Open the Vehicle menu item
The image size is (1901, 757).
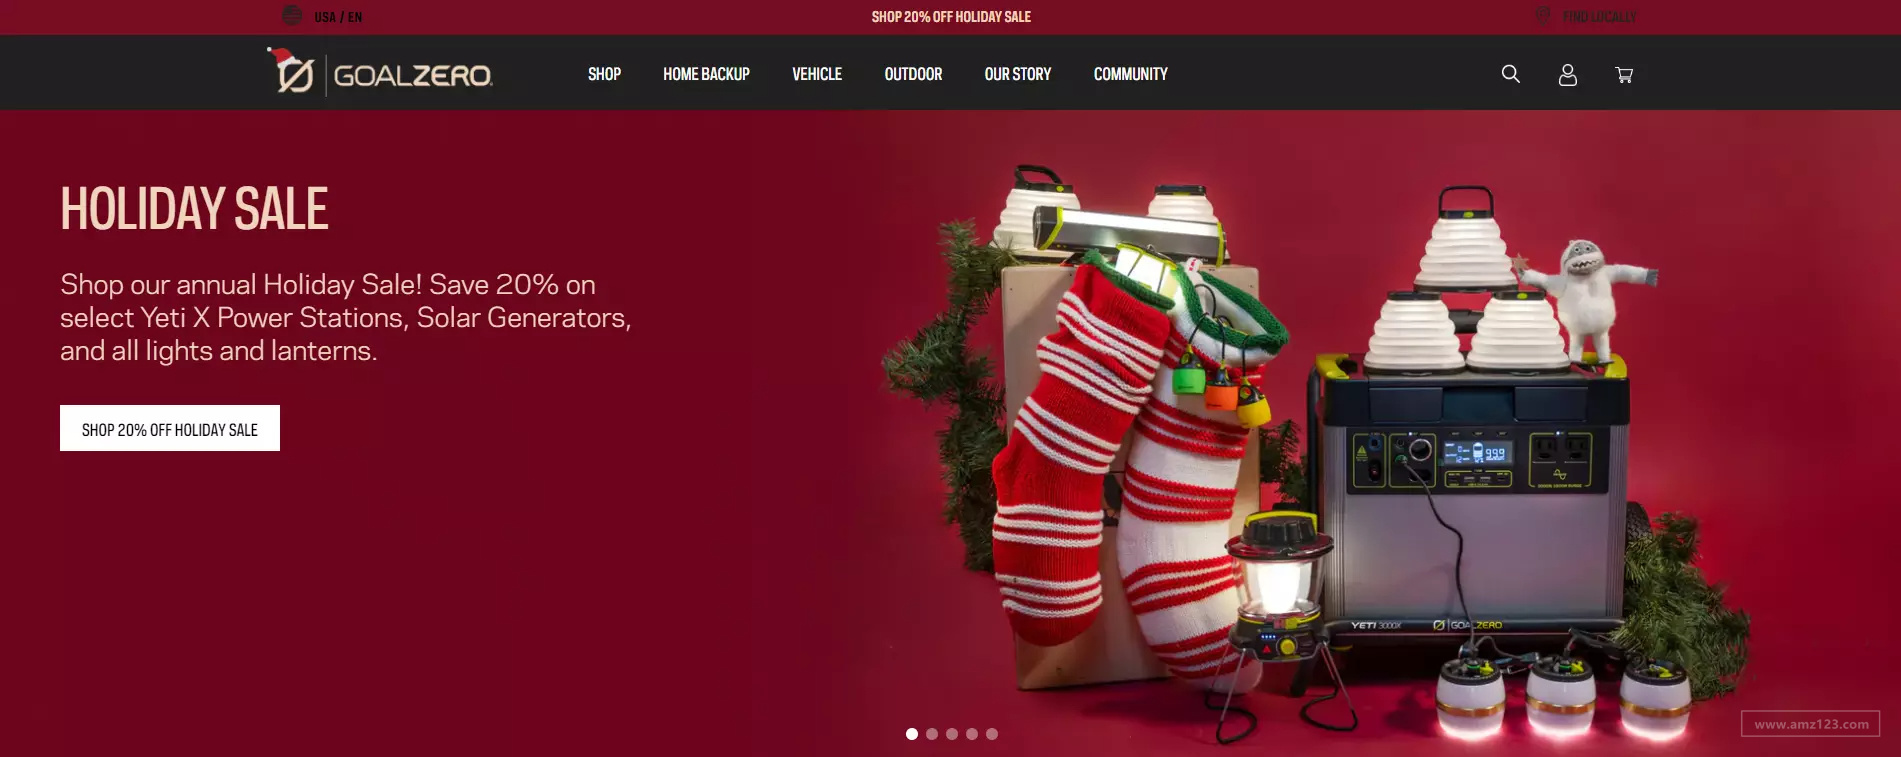(817, 74)
